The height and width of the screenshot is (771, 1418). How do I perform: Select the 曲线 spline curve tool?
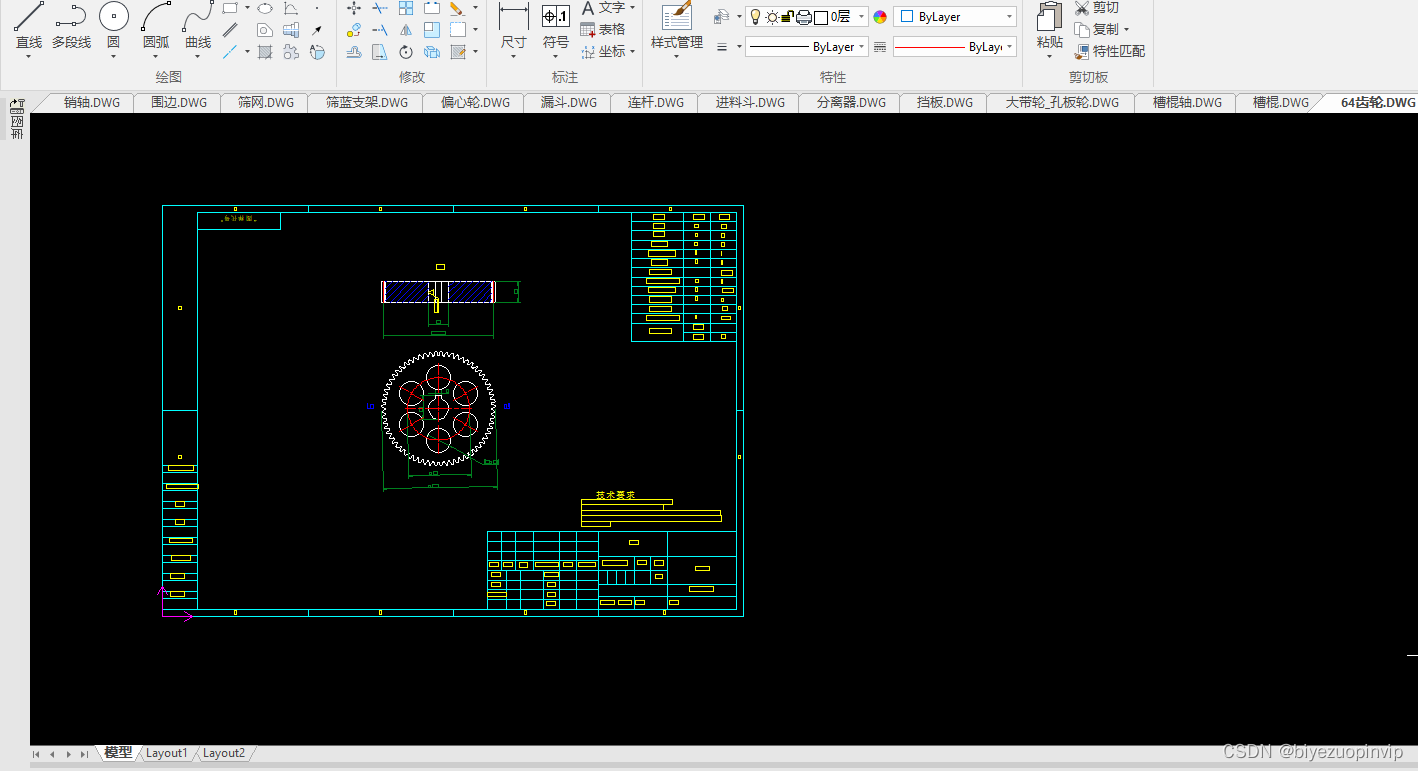pos(198,24)
